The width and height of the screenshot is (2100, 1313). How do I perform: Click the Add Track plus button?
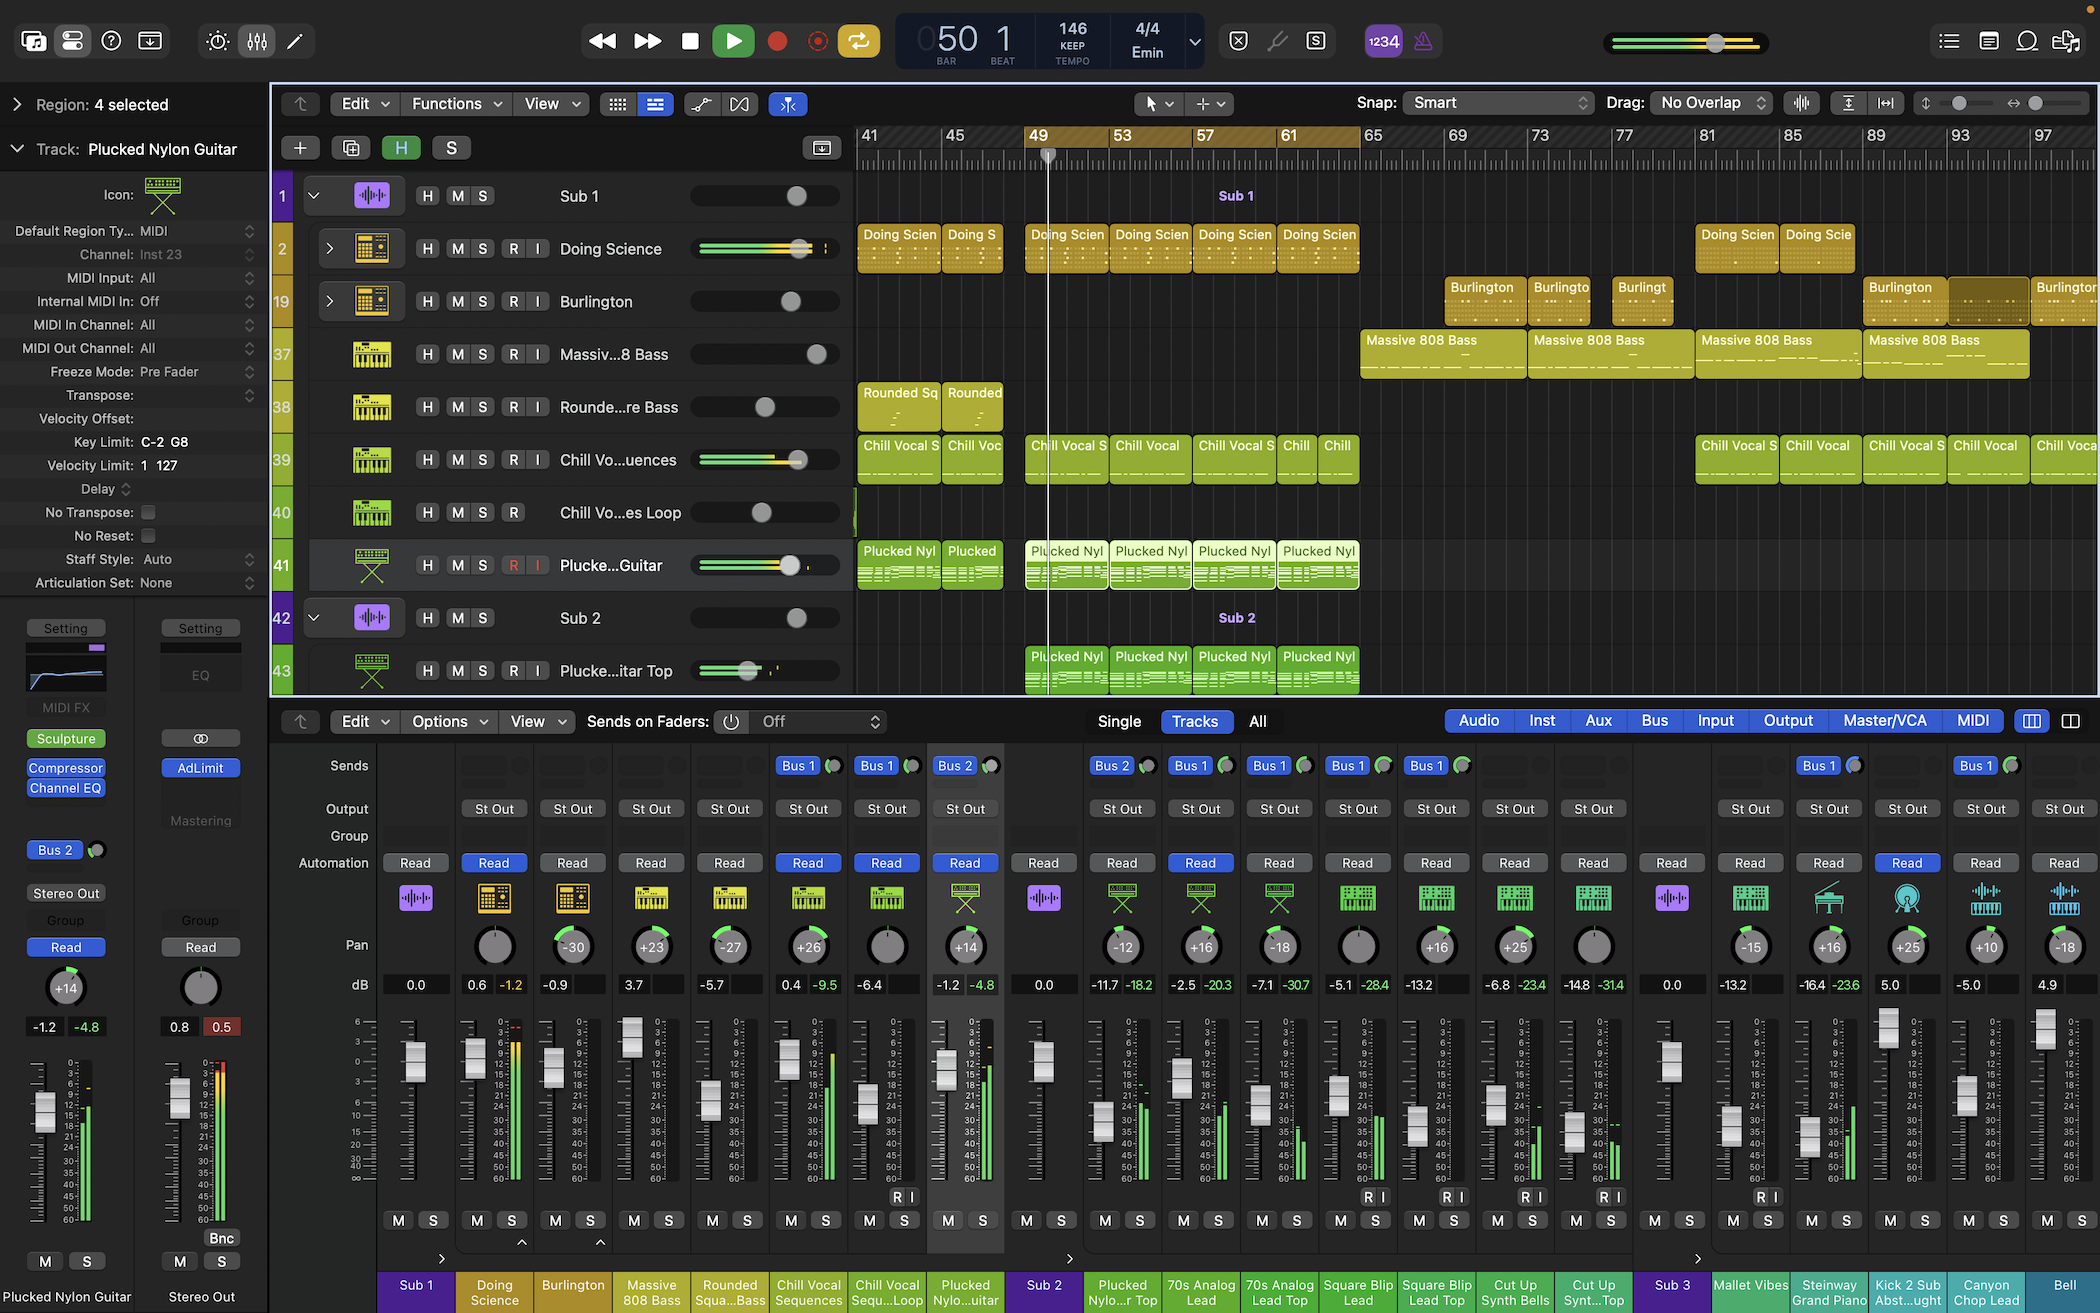[x=299, y=148]
